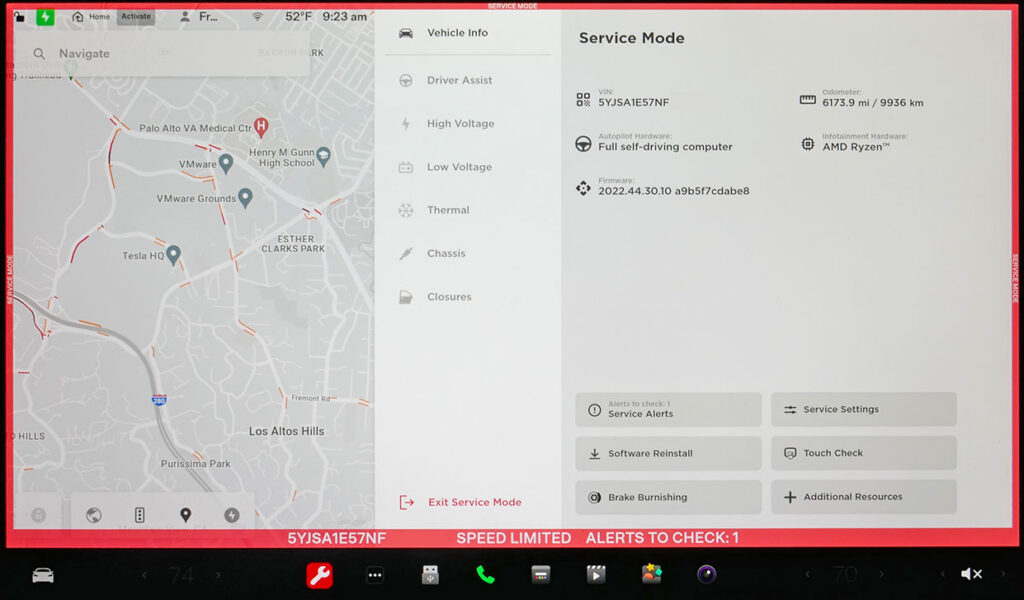Open the Toybox icon
The width and height of the screenshot is (1024, 600).
651,574
